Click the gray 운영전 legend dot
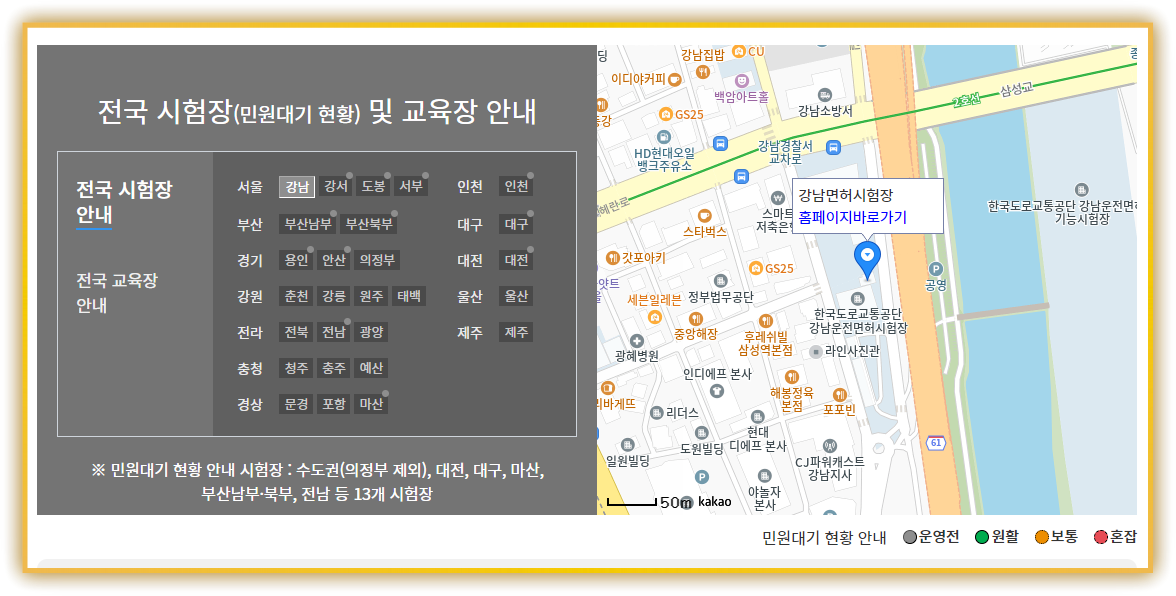Image resolution: width=1176 pixels, height=596 pixels. click(x=910, y=538)
